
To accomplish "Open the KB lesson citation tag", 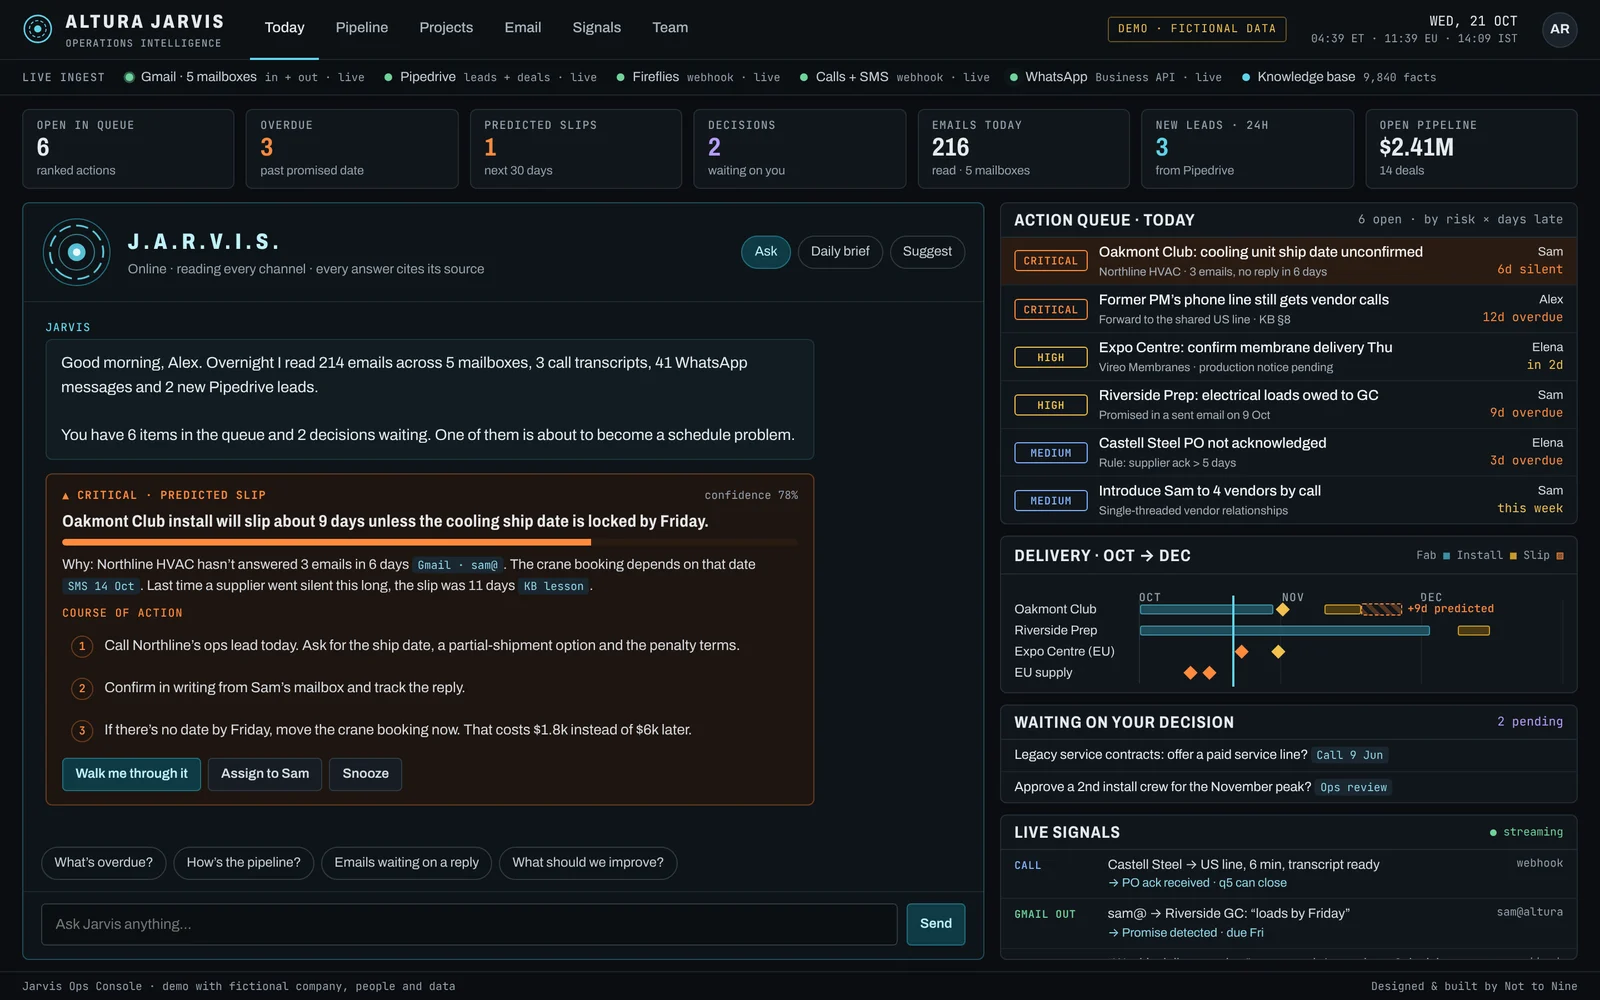I will tap(554, 586).
